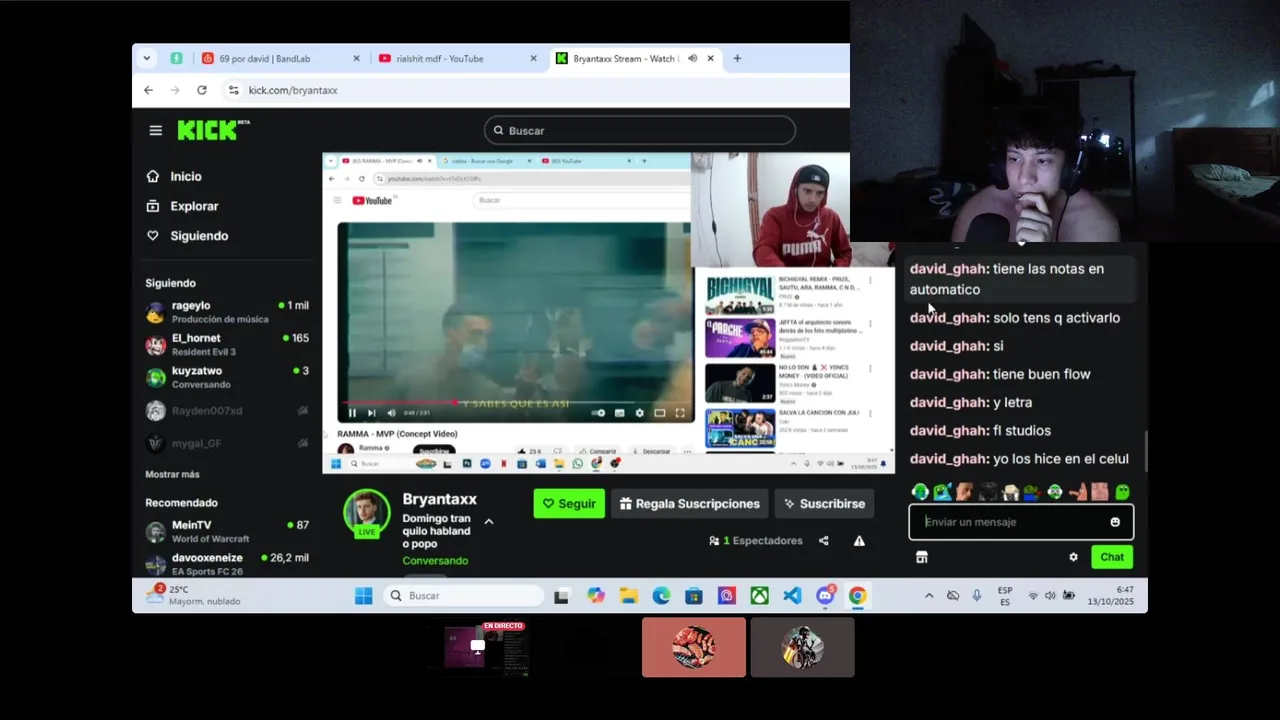Screen dimensions: 1280x720
Task: Click the share icon beside Espectadores
Action: 824,541
